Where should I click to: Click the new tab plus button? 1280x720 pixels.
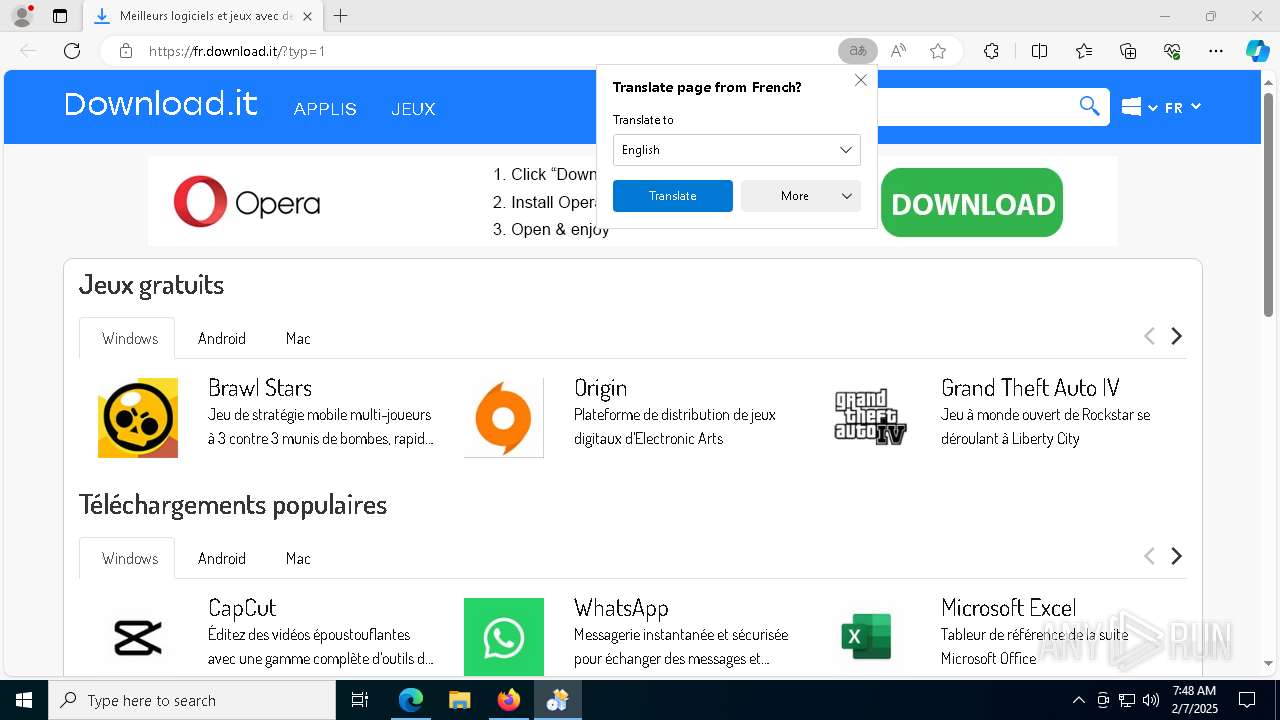[341, 16]
